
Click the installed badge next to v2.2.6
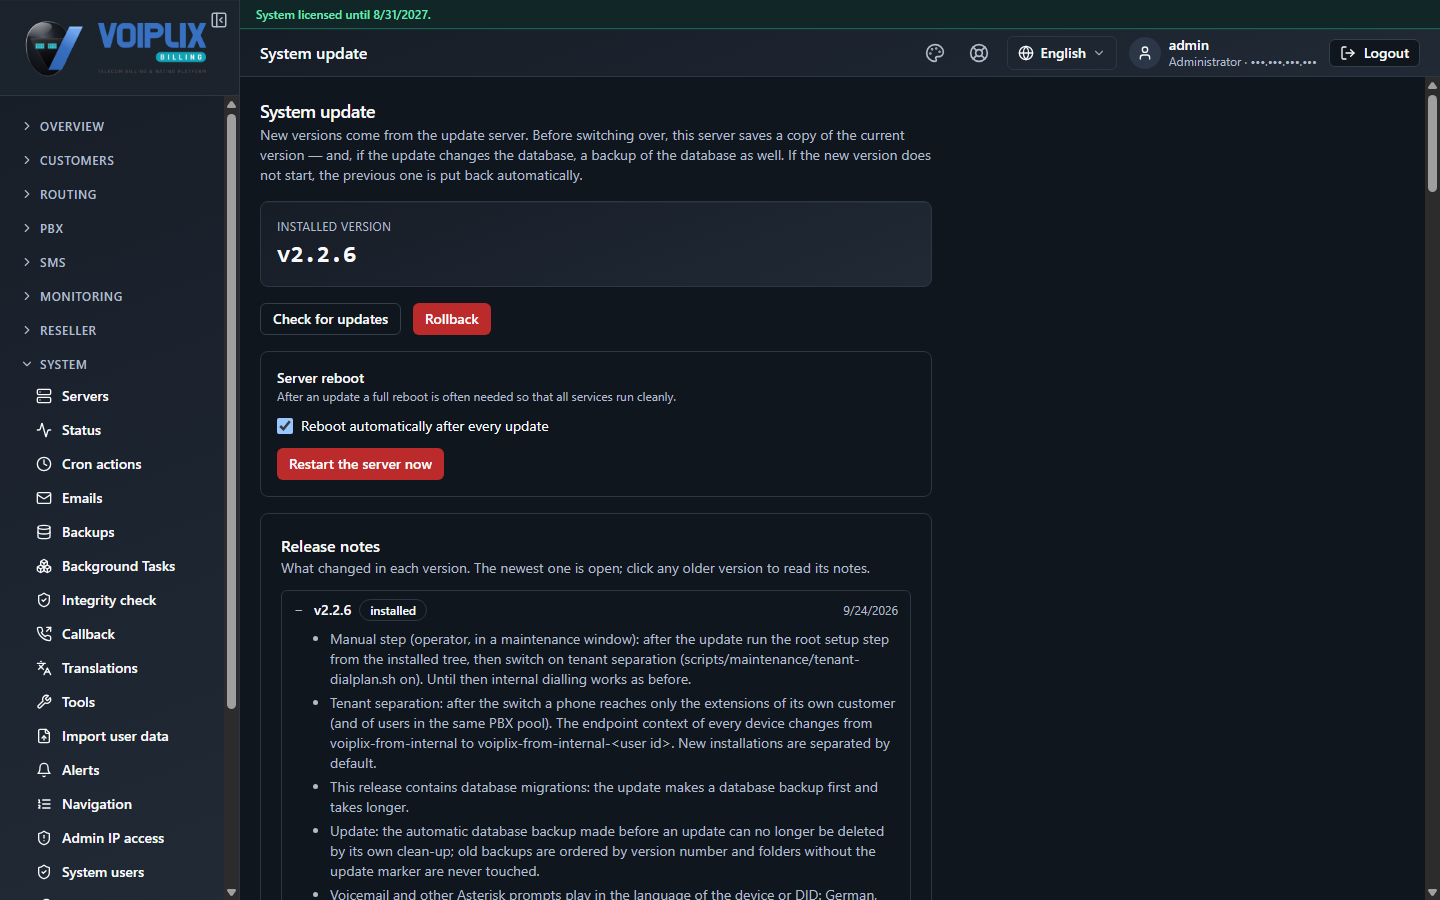click(393, 610)
